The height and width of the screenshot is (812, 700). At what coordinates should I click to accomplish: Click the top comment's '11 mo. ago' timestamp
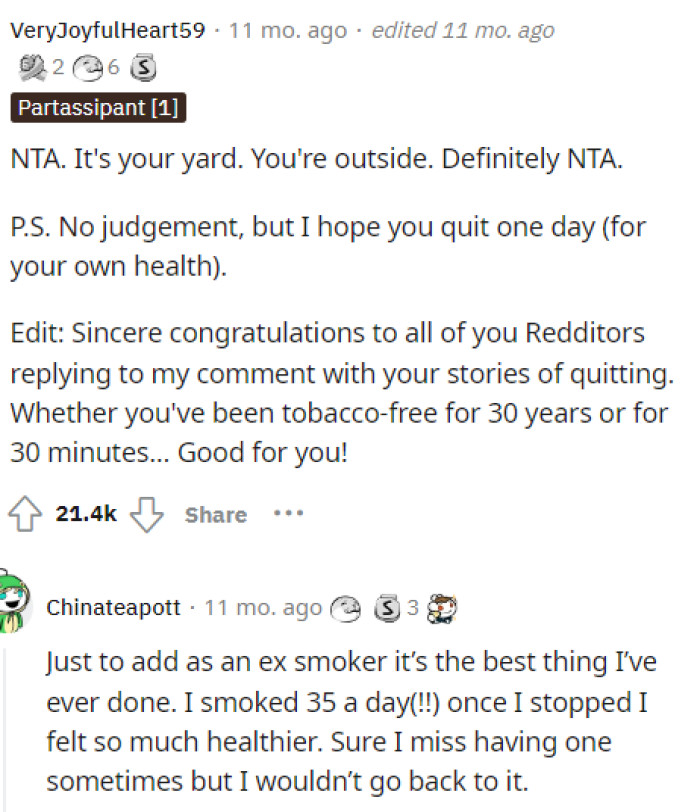click(288, 30)
